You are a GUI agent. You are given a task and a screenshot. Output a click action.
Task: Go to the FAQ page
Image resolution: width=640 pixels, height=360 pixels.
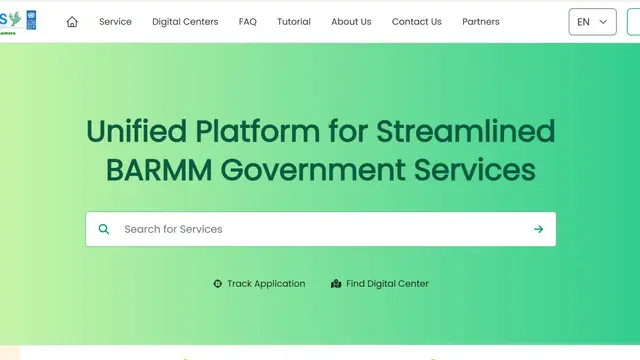(247, 22)
